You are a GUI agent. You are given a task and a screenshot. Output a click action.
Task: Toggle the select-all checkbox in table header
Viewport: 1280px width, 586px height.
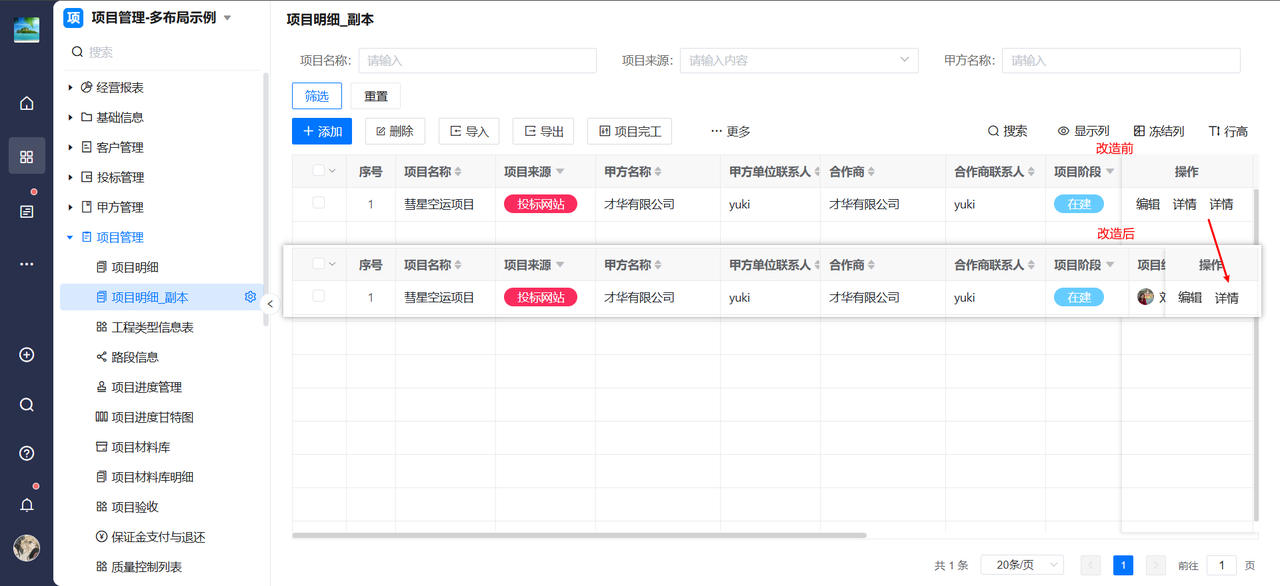[x=319, y=171]
